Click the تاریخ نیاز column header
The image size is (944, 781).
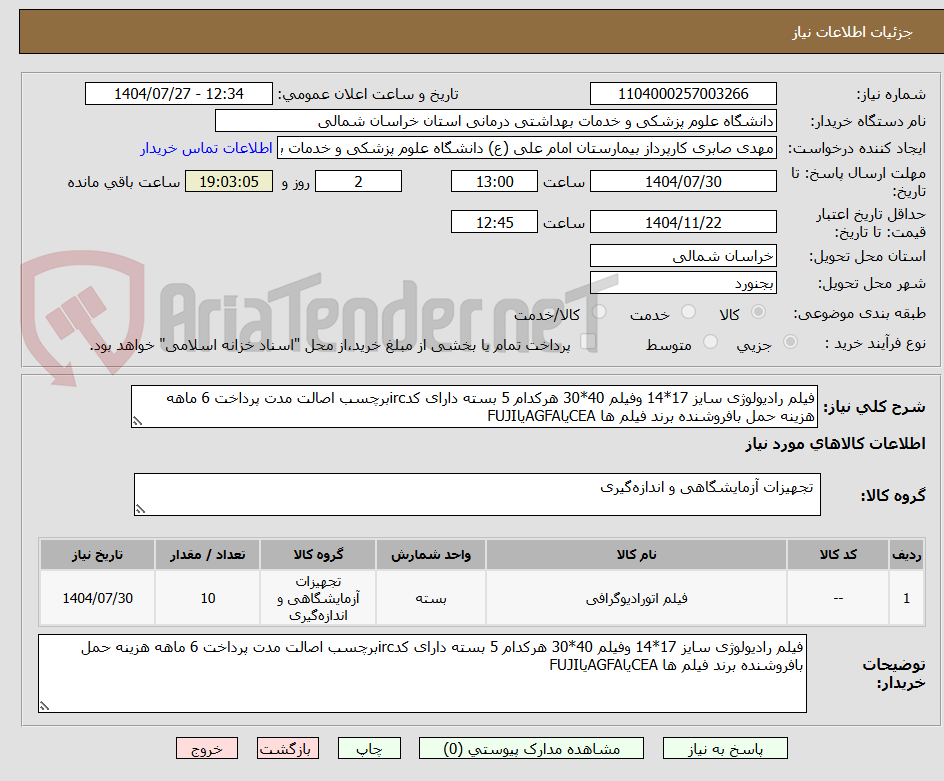[97, 555]
